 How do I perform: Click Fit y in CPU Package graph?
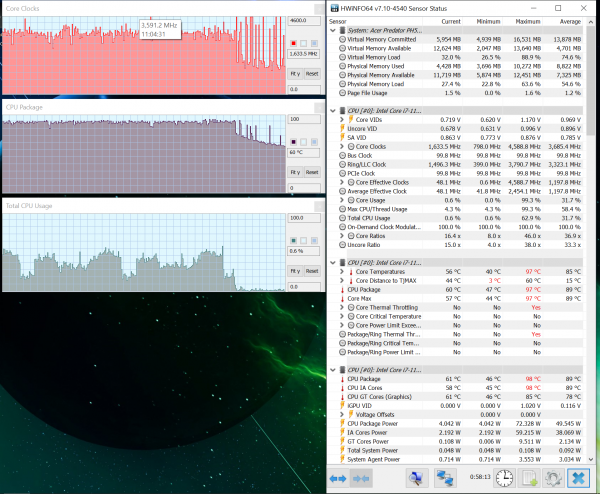pos(295,172)
